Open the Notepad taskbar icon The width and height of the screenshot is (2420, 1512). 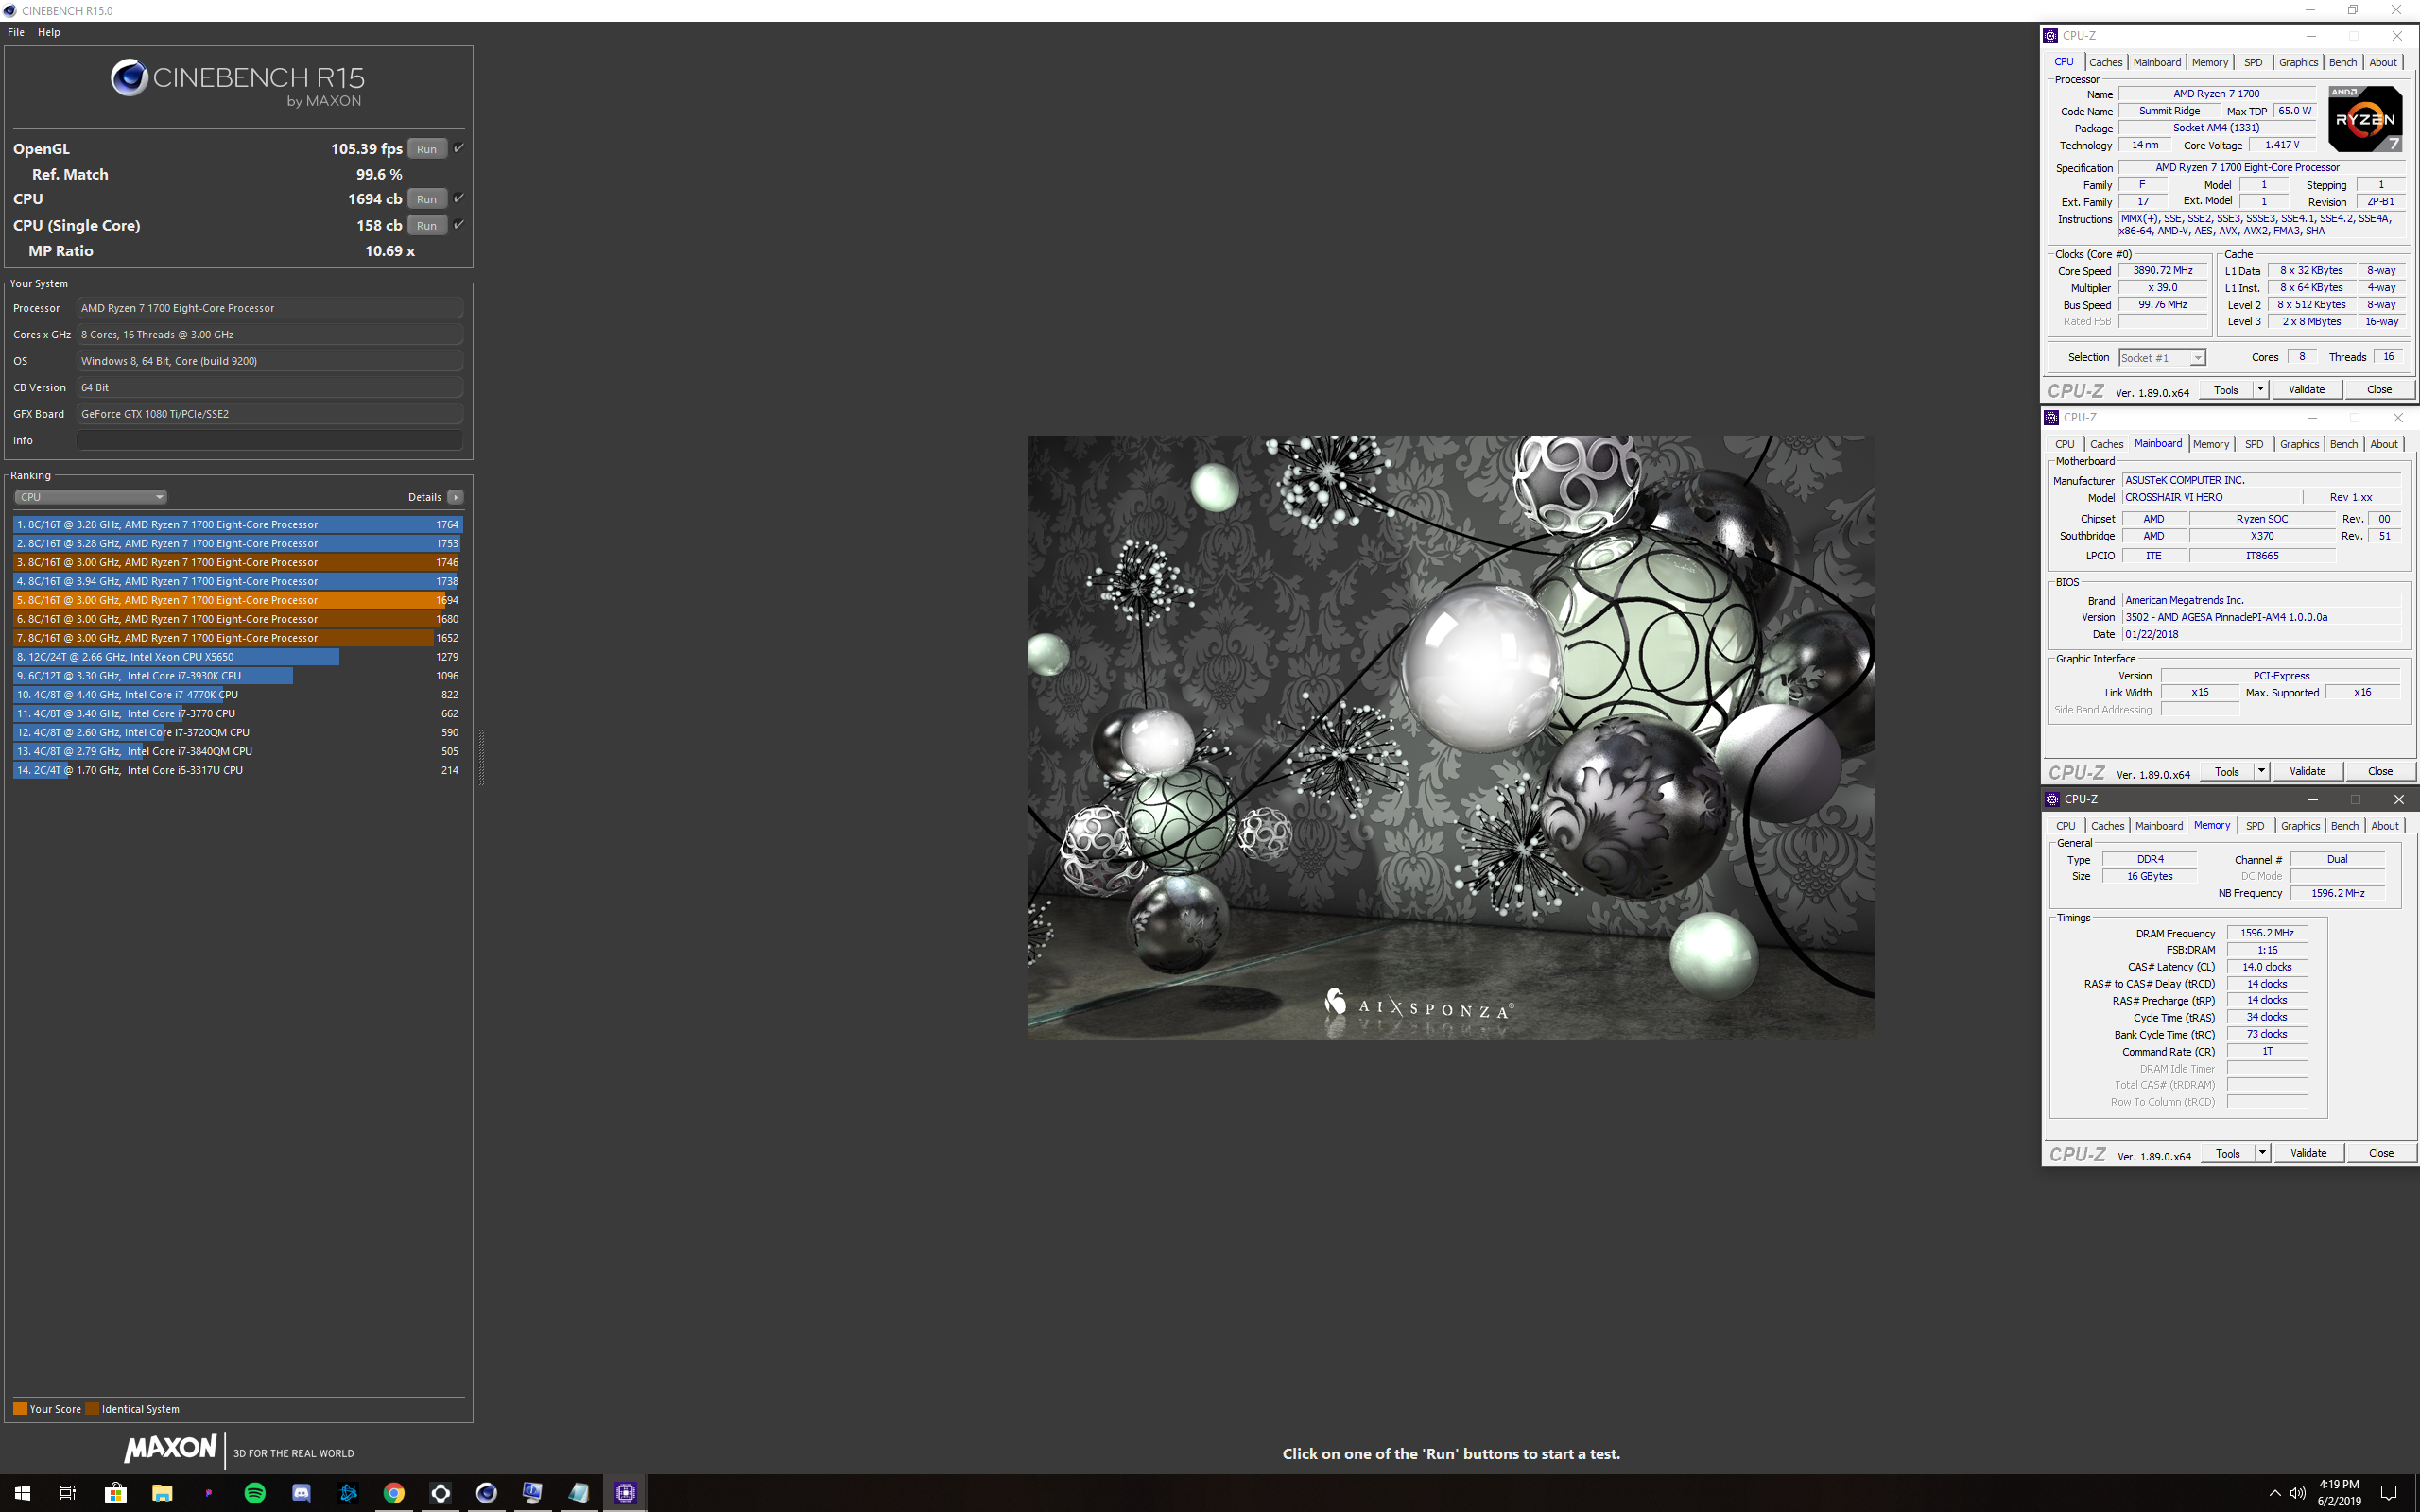tap(579, 1493)
